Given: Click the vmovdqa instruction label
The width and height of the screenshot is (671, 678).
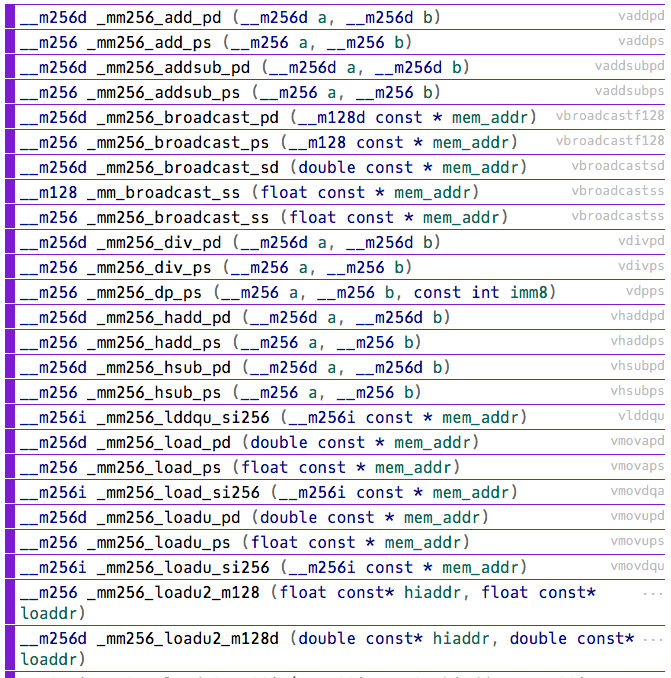Looking at the screenshot, I should tap(637, 491).
